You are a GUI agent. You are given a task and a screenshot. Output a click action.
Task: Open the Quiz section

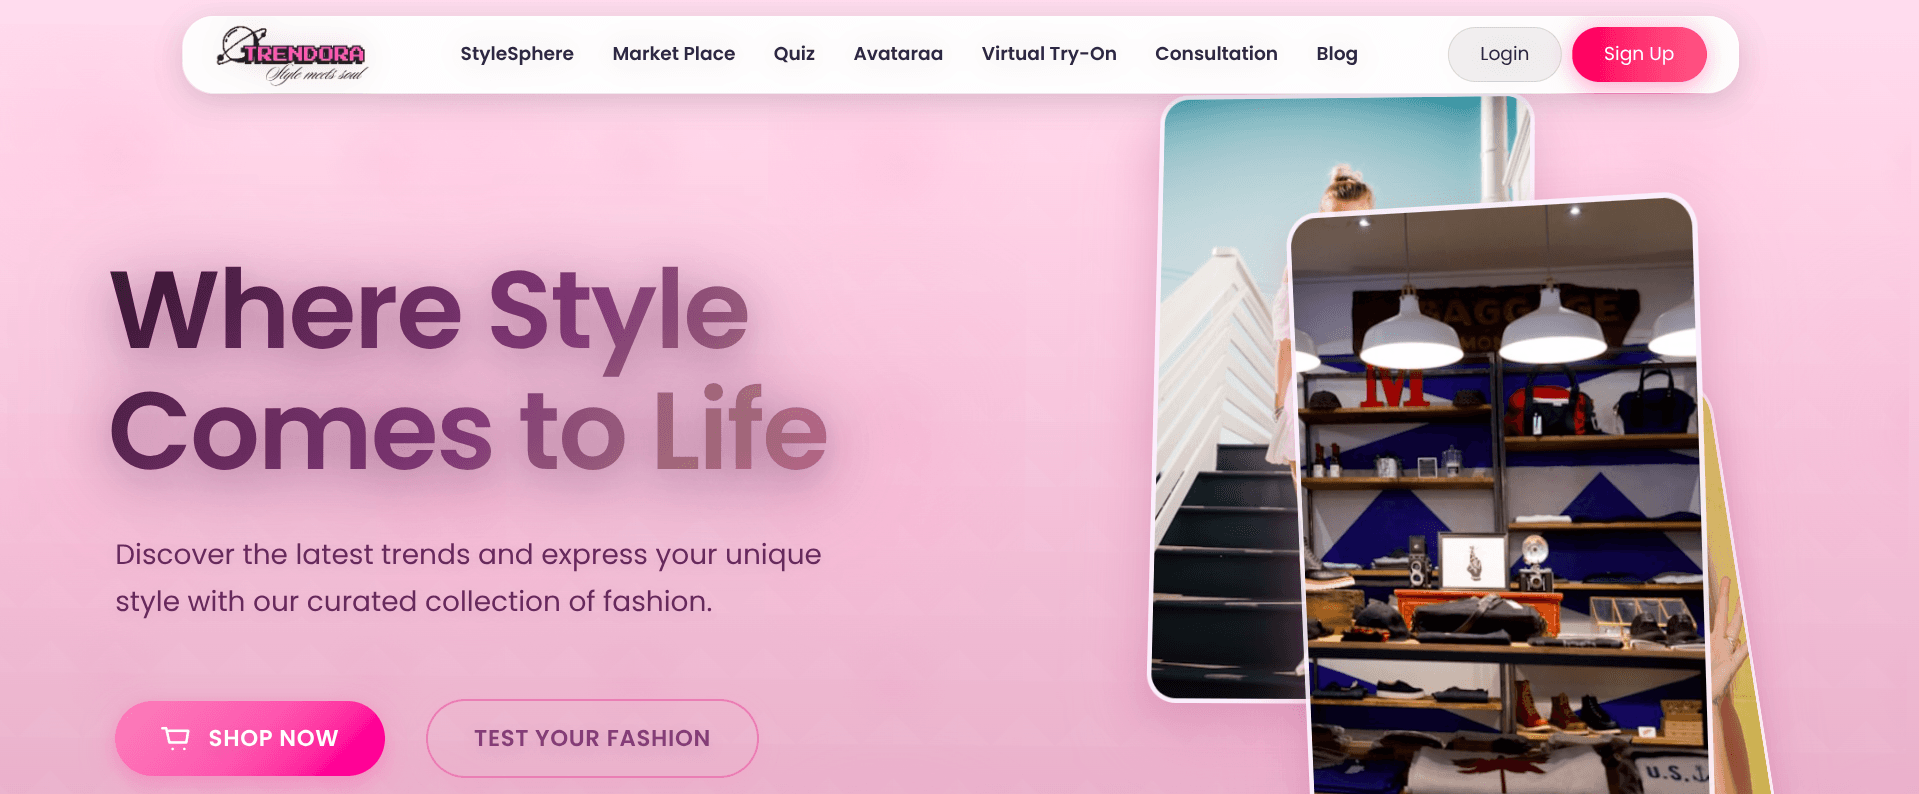click(x=794, y=54)
